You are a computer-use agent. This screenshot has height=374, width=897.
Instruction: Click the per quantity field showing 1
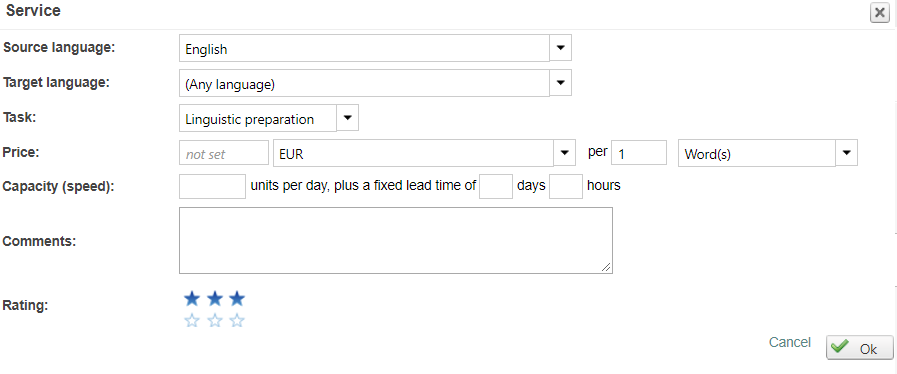(x=639, y=153)
